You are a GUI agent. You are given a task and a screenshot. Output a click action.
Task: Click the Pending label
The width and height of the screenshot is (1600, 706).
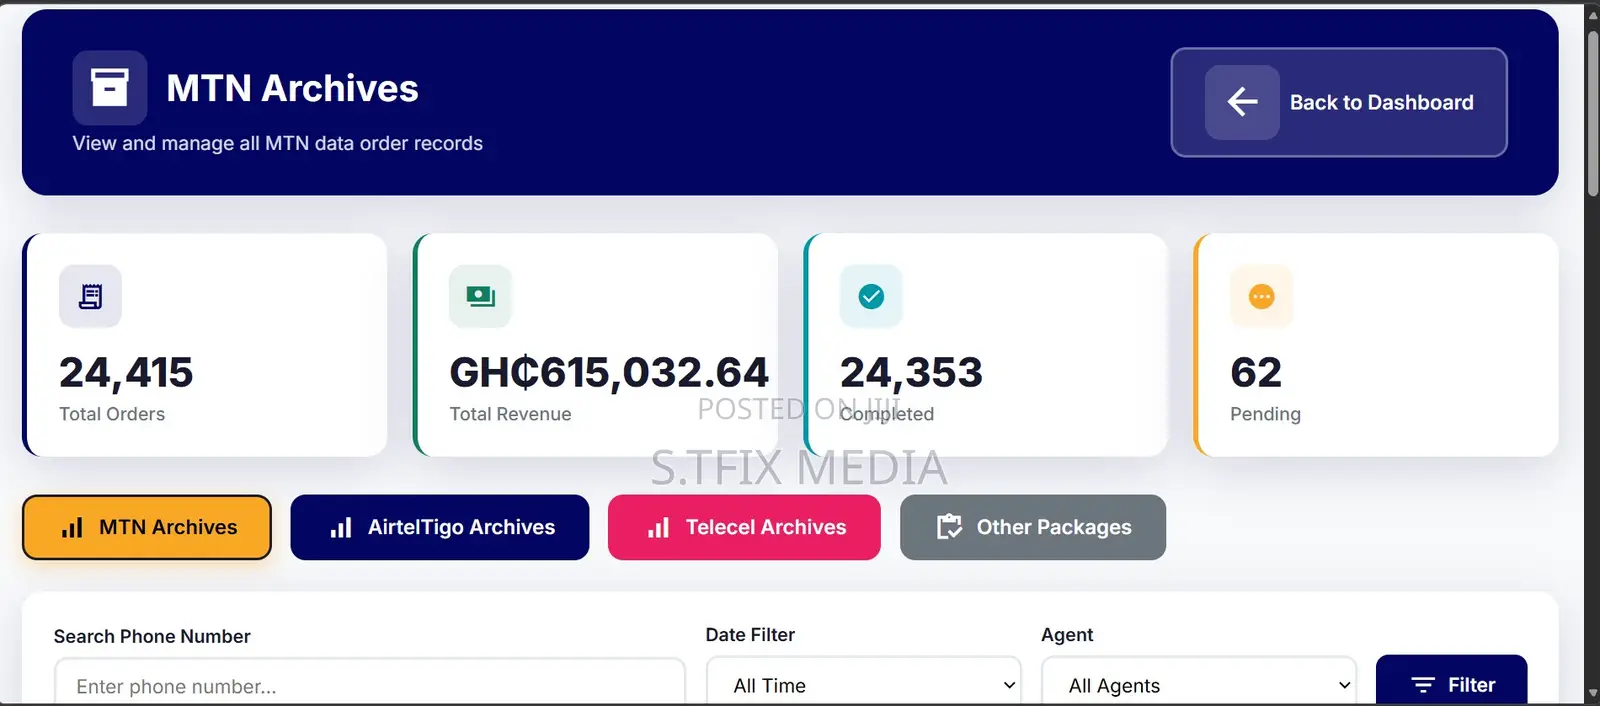(1265, 414)
